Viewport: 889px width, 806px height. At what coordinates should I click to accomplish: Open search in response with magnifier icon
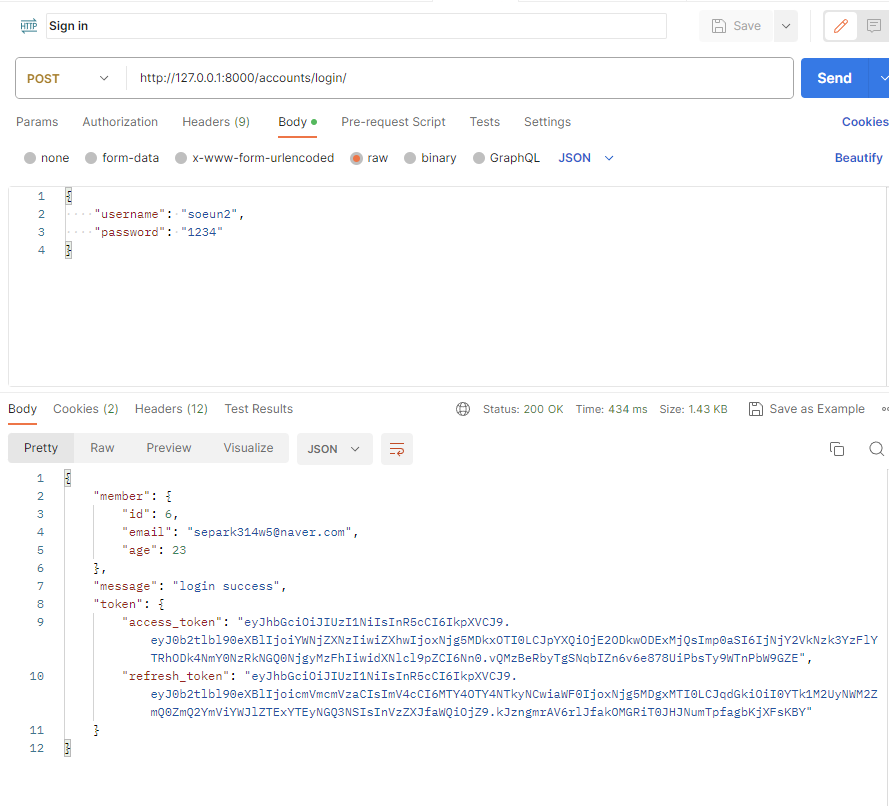pyautogui.click(x=876, y=449)
